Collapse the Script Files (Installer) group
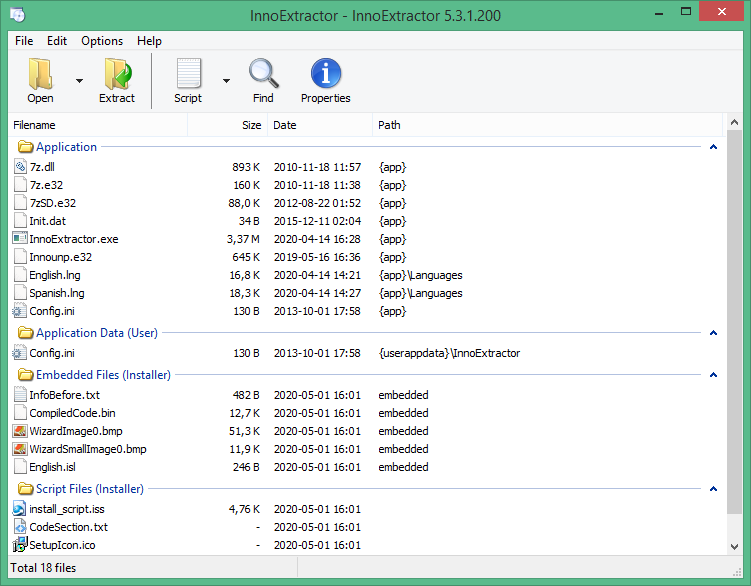Screen dimensions: 751x586 click(x=713, y=489)
